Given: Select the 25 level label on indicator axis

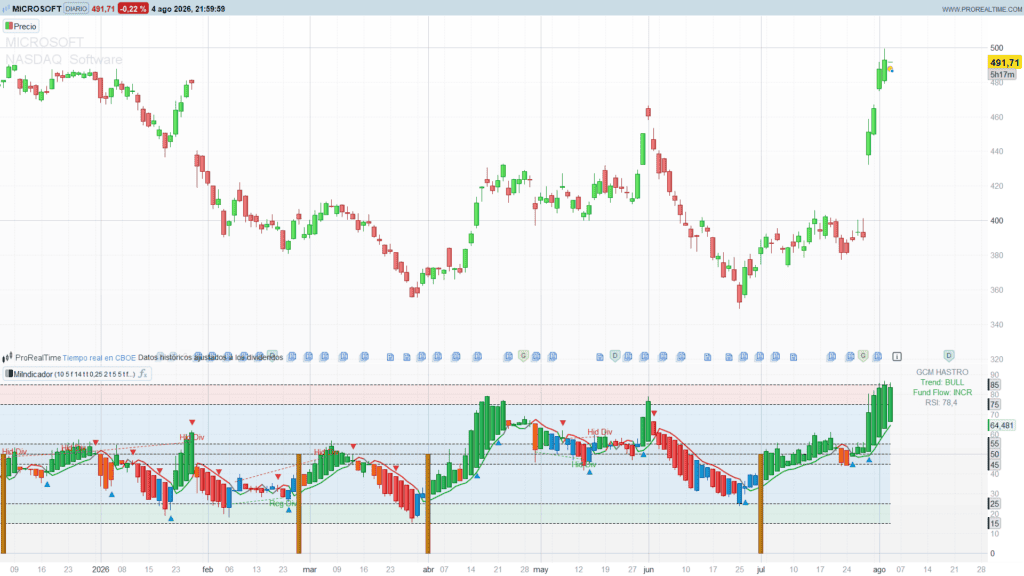Looking at the screenshot, I should click(x=995, y=504).
